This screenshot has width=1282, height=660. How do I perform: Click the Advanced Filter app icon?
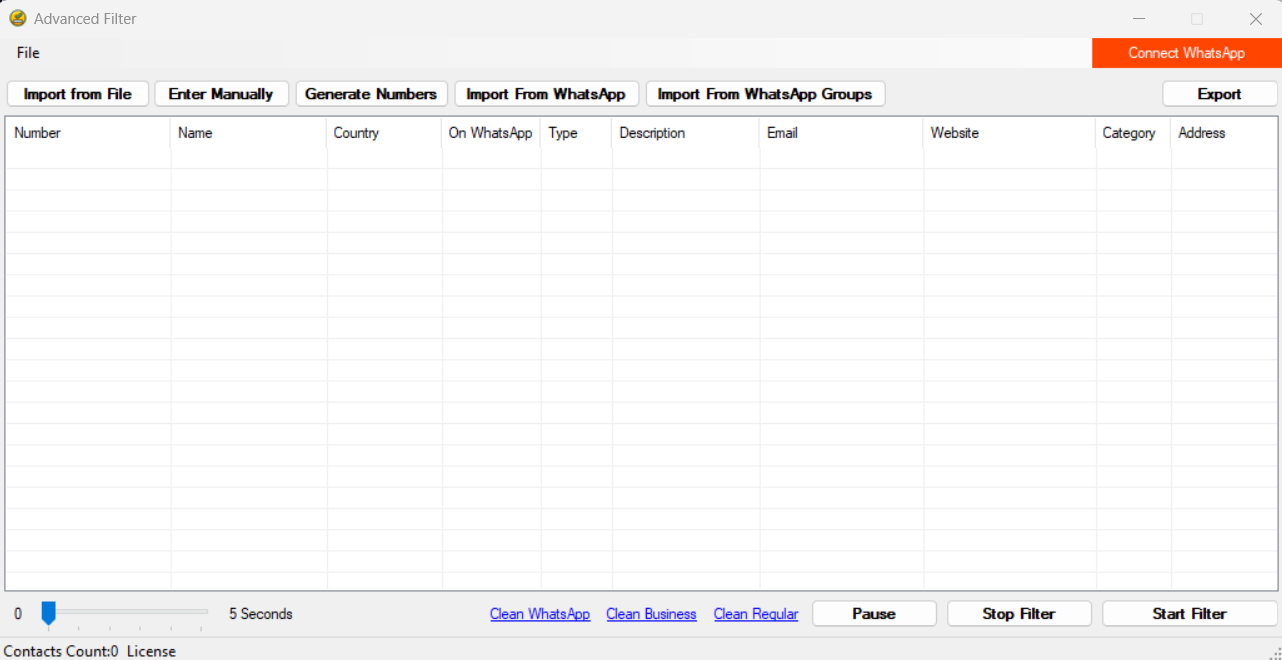17,18
